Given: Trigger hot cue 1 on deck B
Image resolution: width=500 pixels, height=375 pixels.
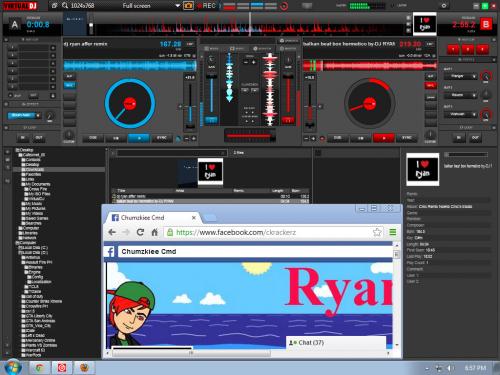Looking at the screenshot, I should (453, 50).
